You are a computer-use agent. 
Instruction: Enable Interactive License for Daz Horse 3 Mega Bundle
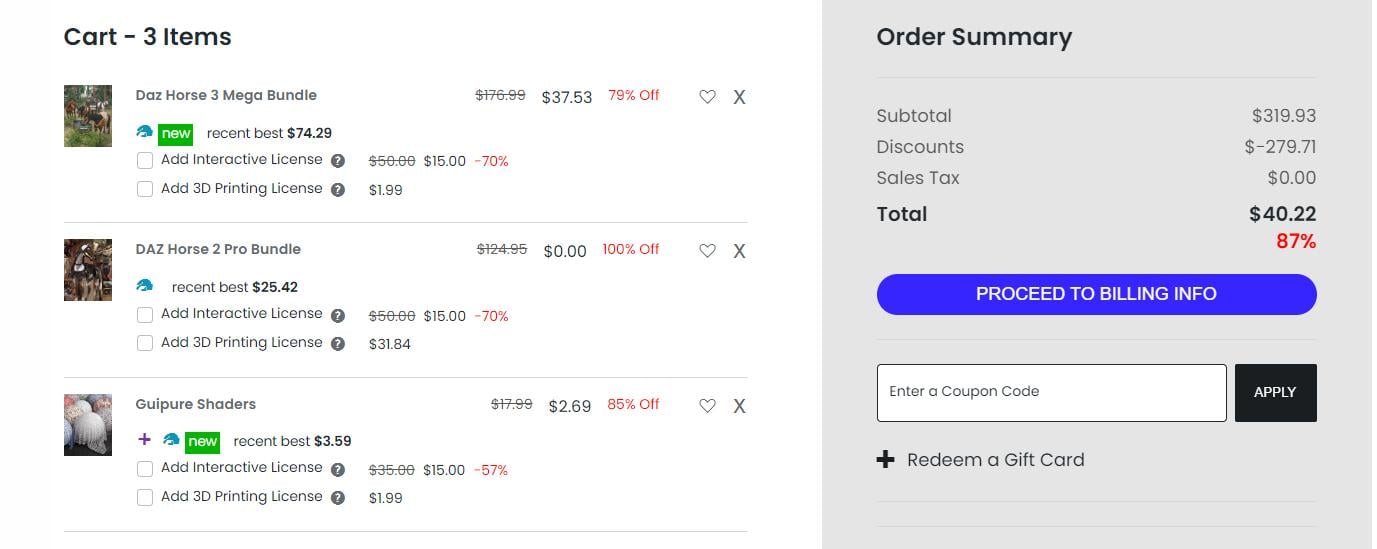[145, 160]
